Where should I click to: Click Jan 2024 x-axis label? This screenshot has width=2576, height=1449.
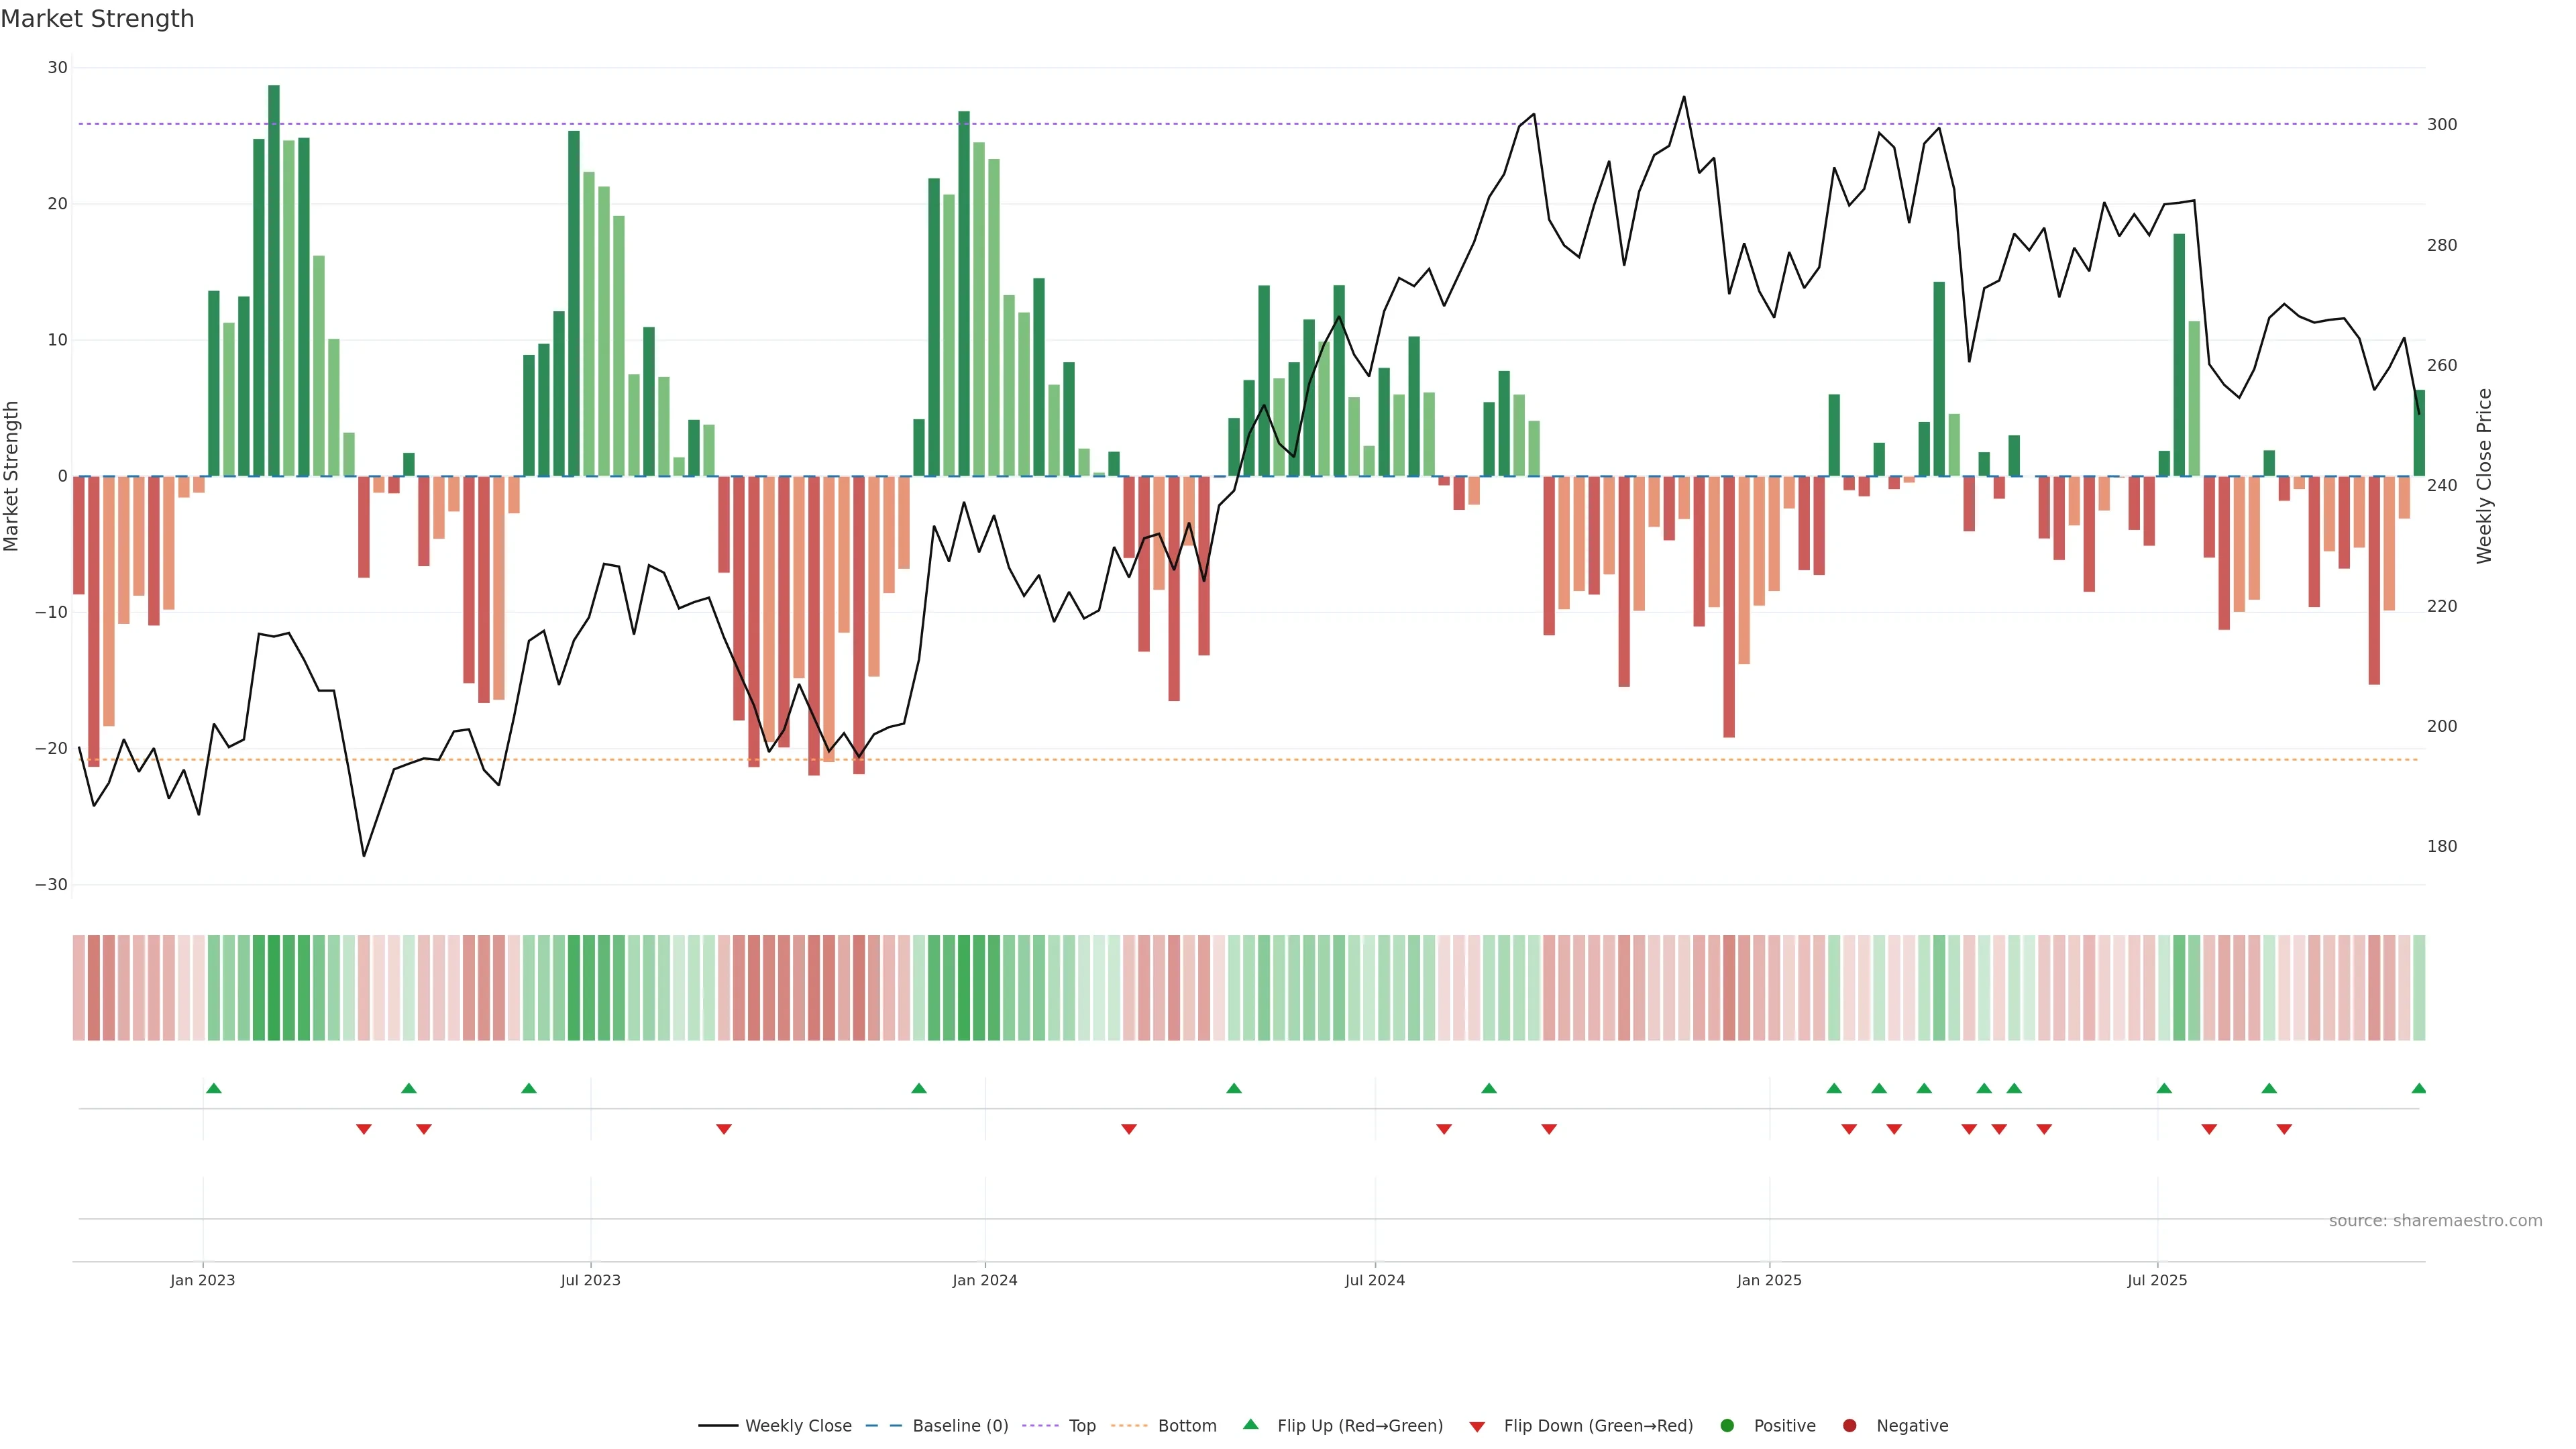tap(985, 1280)
